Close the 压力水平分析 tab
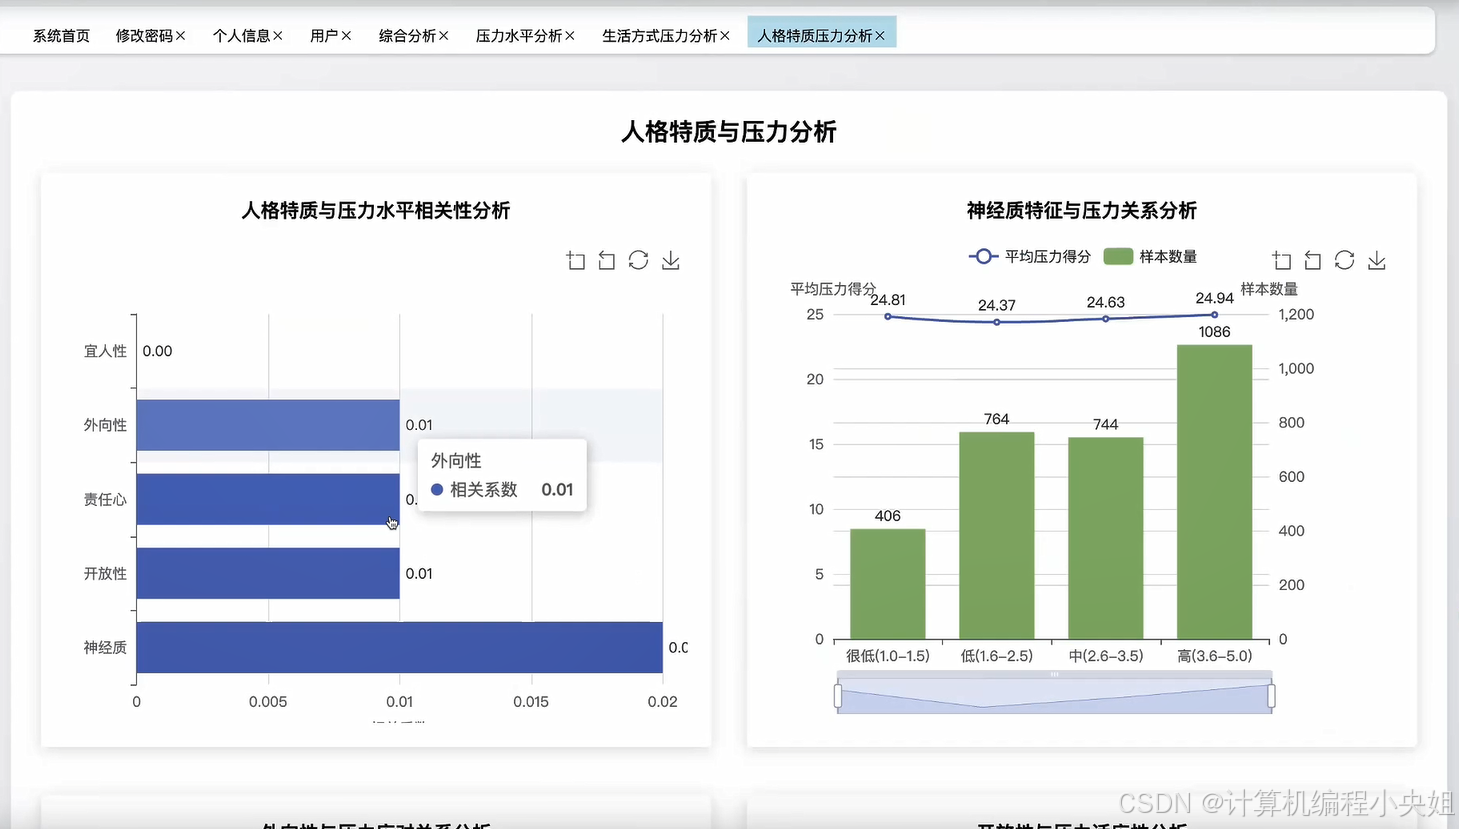 [x=570, y=36]
